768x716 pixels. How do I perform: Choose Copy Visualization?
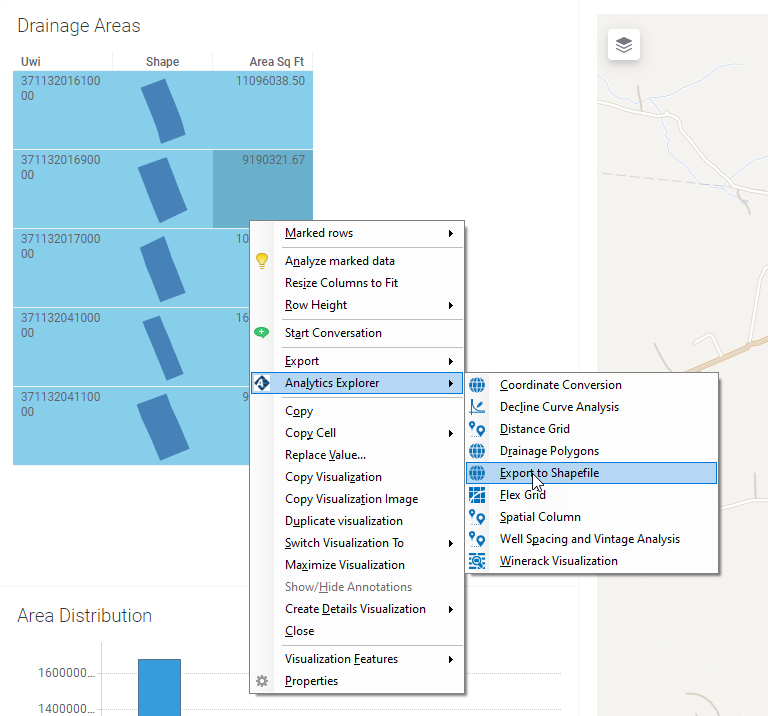tap(357, 477)
